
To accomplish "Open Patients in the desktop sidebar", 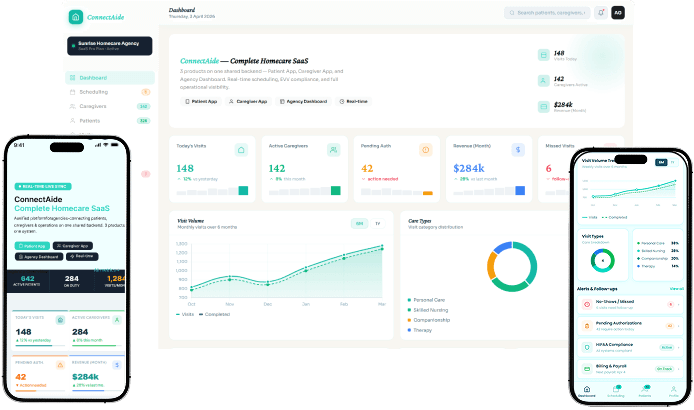I will [x=110, y=120].
